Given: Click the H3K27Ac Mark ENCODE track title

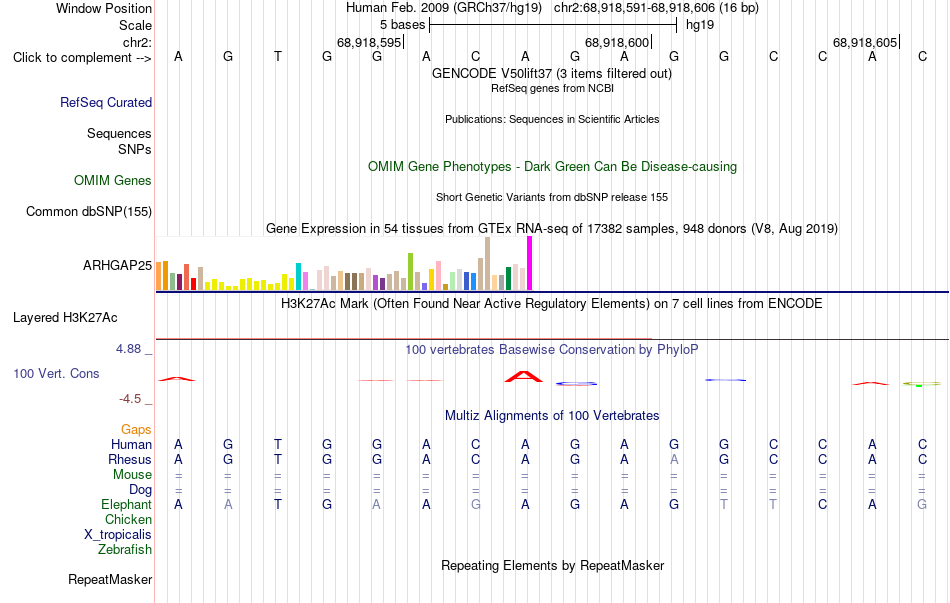Looking at the screenshot, I should (552, 304).
